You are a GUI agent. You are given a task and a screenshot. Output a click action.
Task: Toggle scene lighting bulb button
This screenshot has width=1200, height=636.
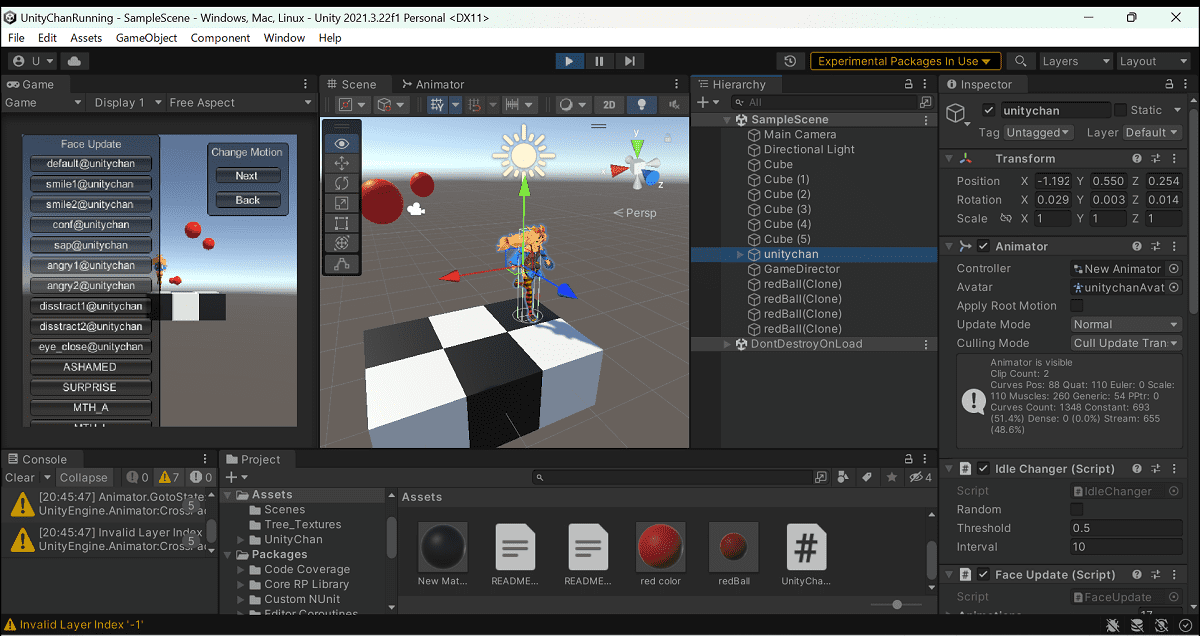(x=641, y=104)
